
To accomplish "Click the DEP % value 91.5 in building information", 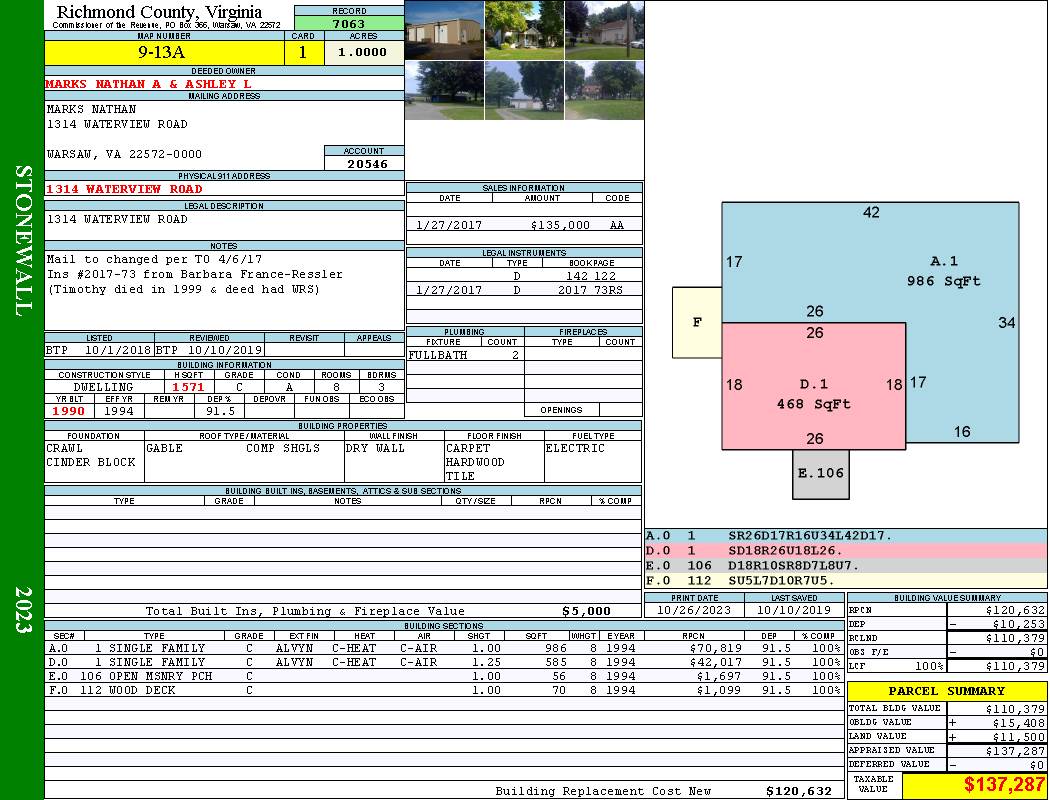I will point(220,411).
